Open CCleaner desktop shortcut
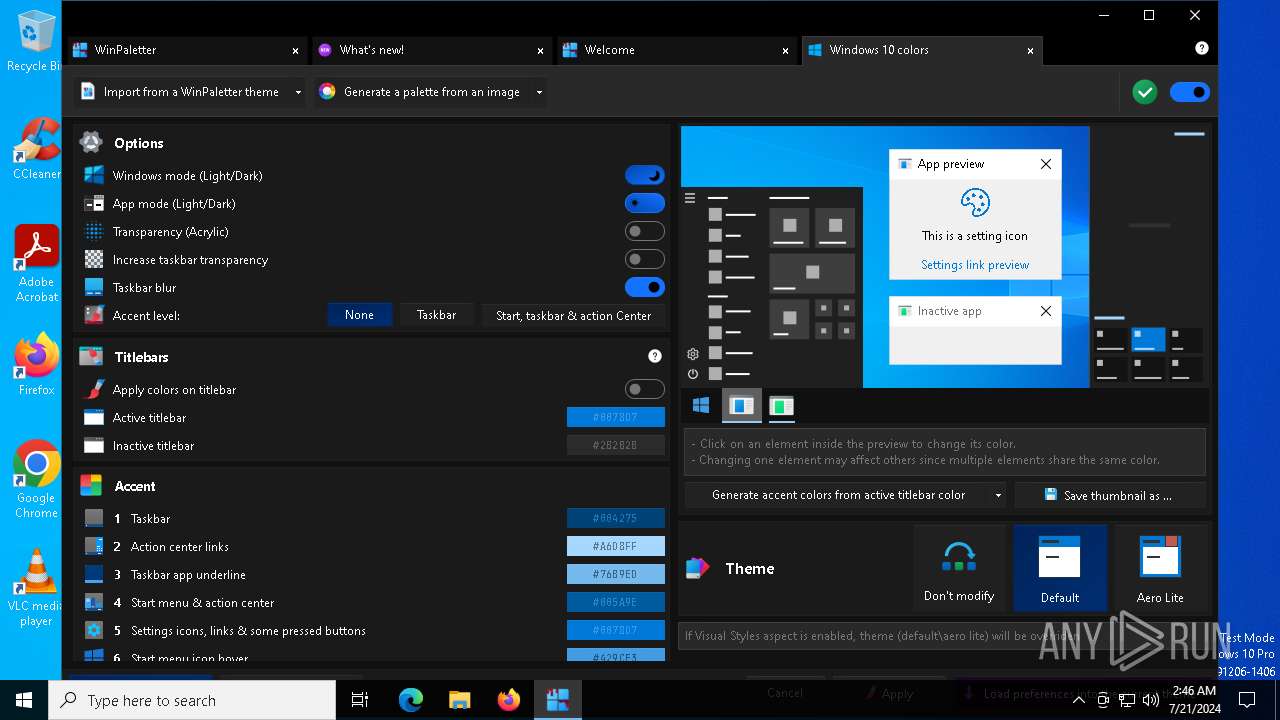Screen dimensions: 1280x720 (x=37, y=149)
